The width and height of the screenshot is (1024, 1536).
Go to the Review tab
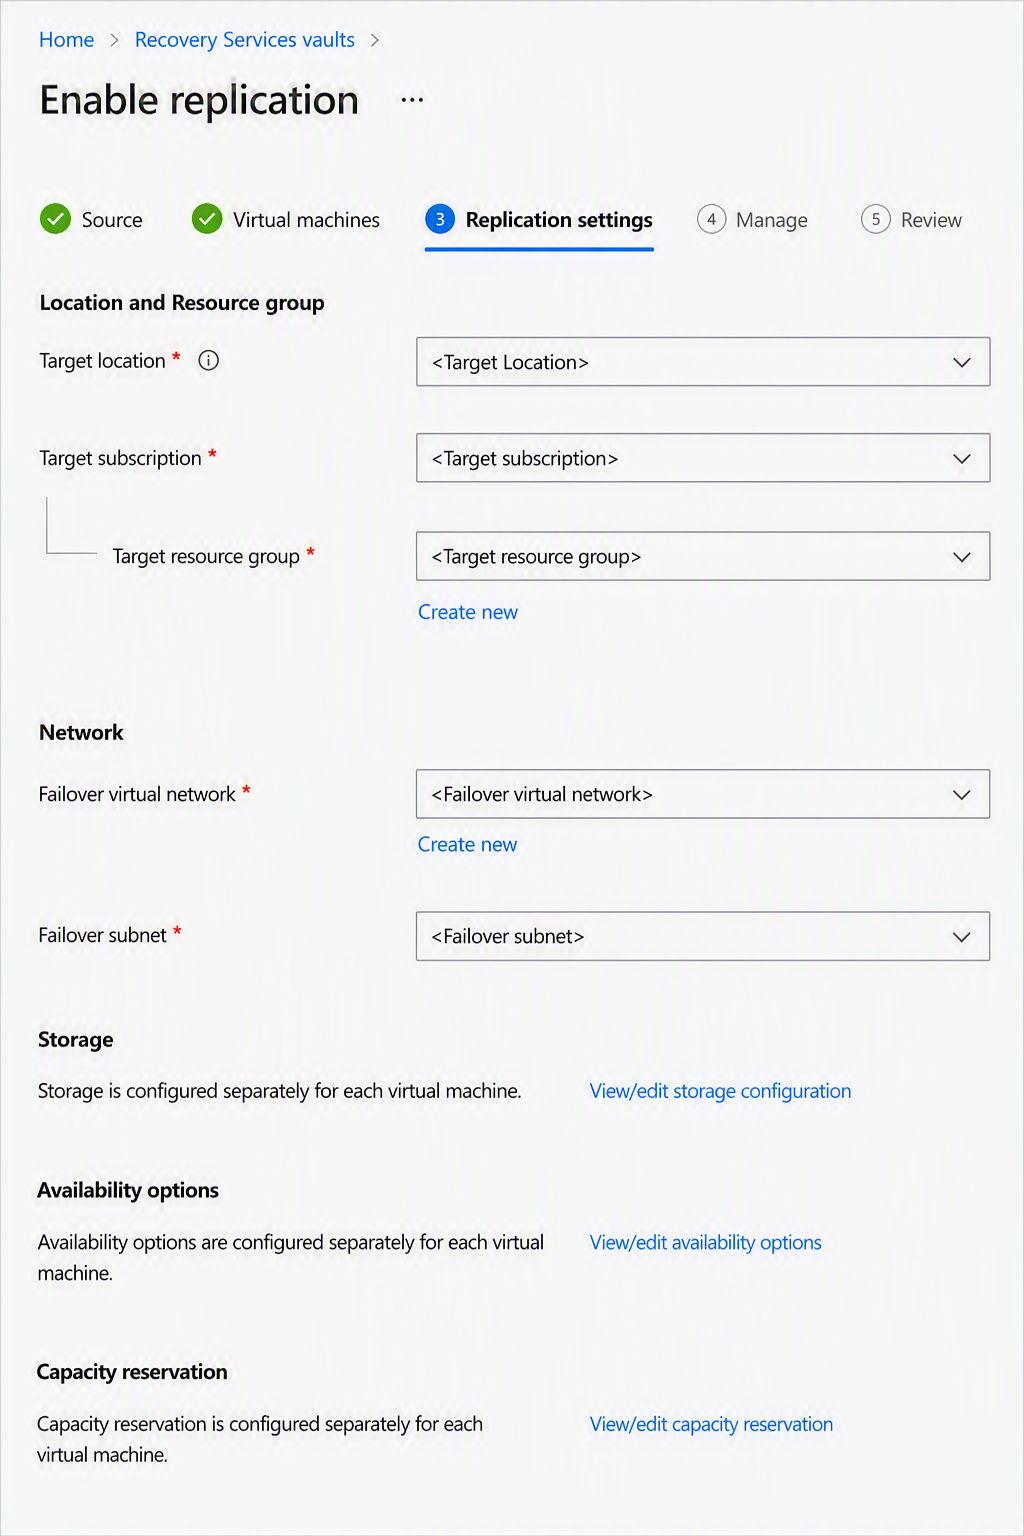[912, 220]
